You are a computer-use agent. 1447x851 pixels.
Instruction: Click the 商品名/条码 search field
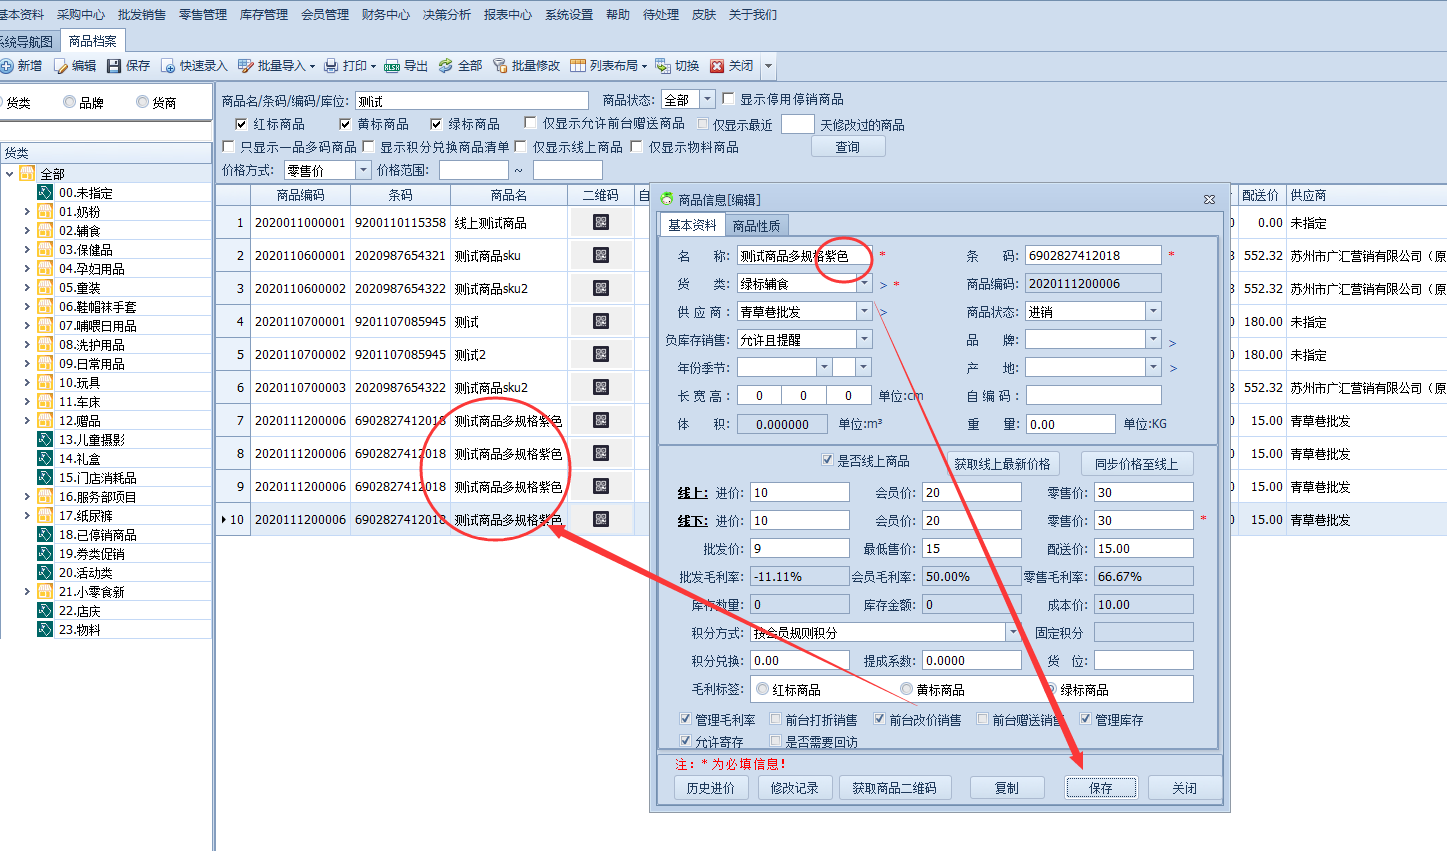[x=471, y=101]
